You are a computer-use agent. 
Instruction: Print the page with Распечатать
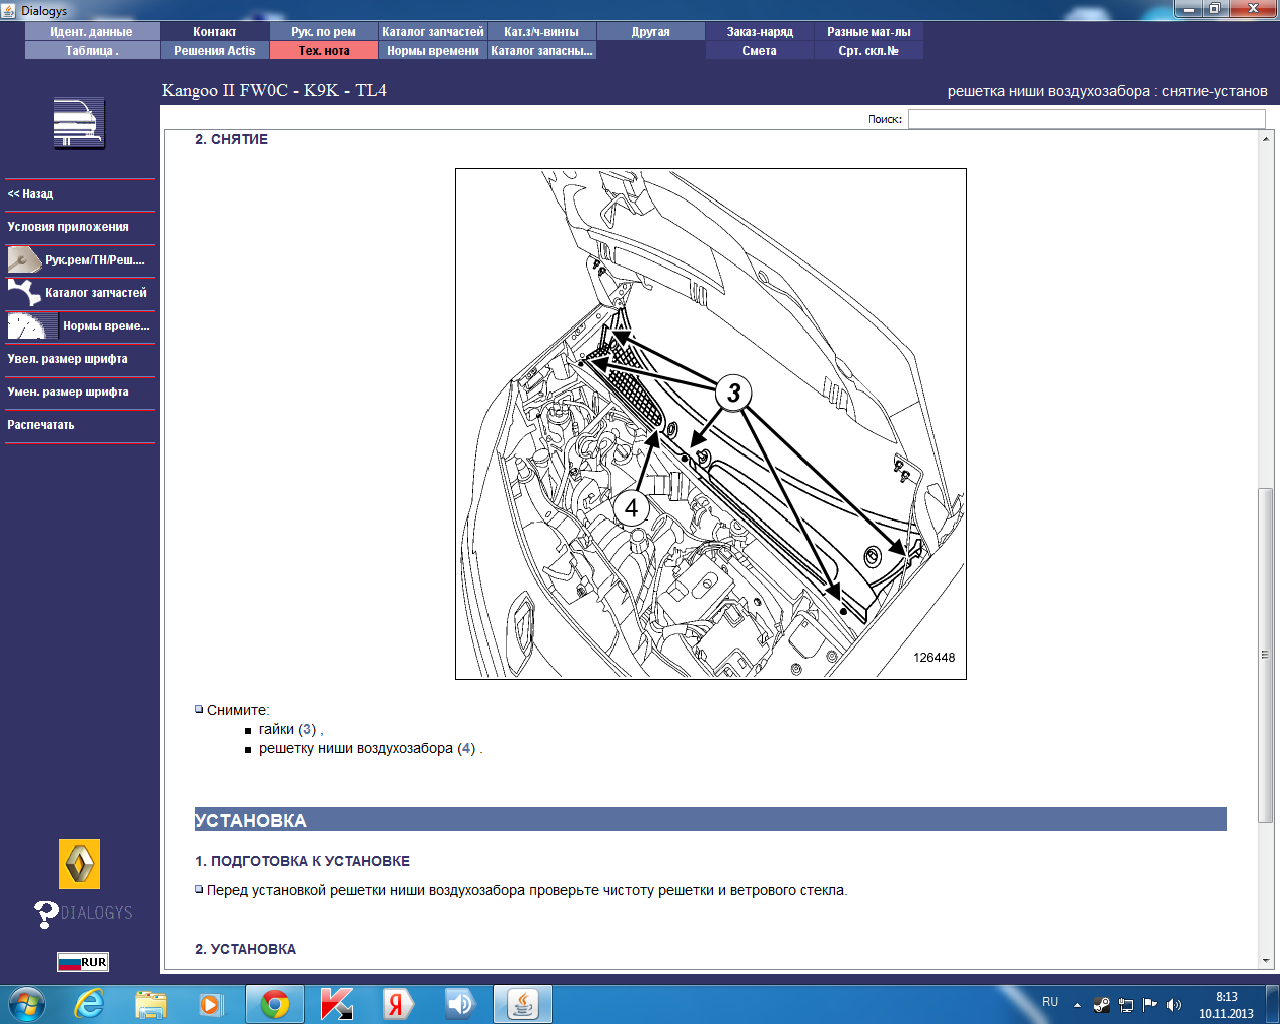80,425
